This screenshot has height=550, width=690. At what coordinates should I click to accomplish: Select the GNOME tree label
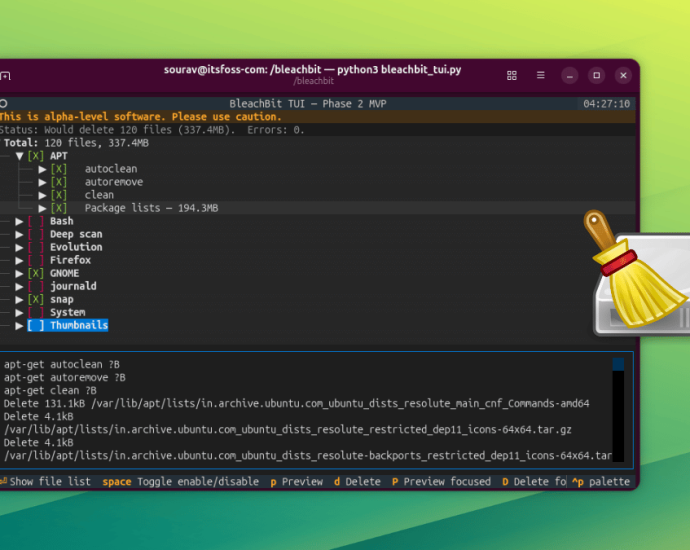point(65,273)
